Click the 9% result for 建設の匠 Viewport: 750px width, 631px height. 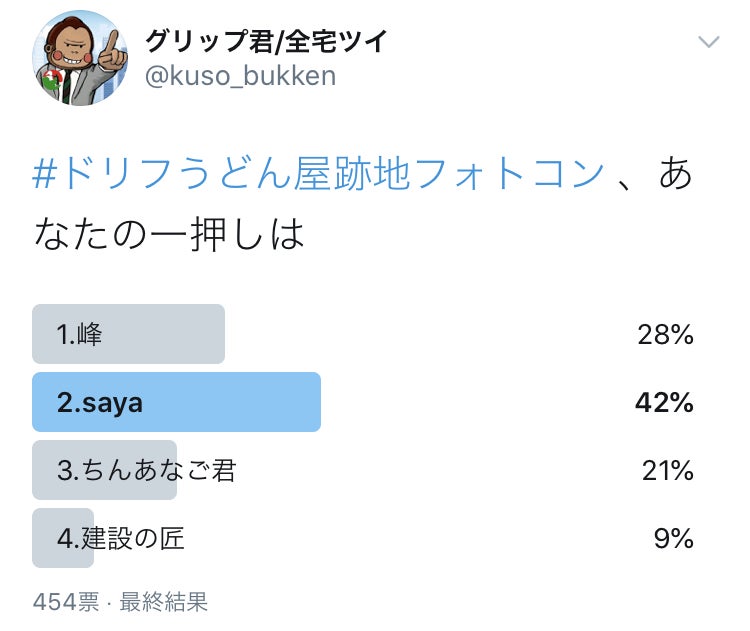click(x=673, y=538)
